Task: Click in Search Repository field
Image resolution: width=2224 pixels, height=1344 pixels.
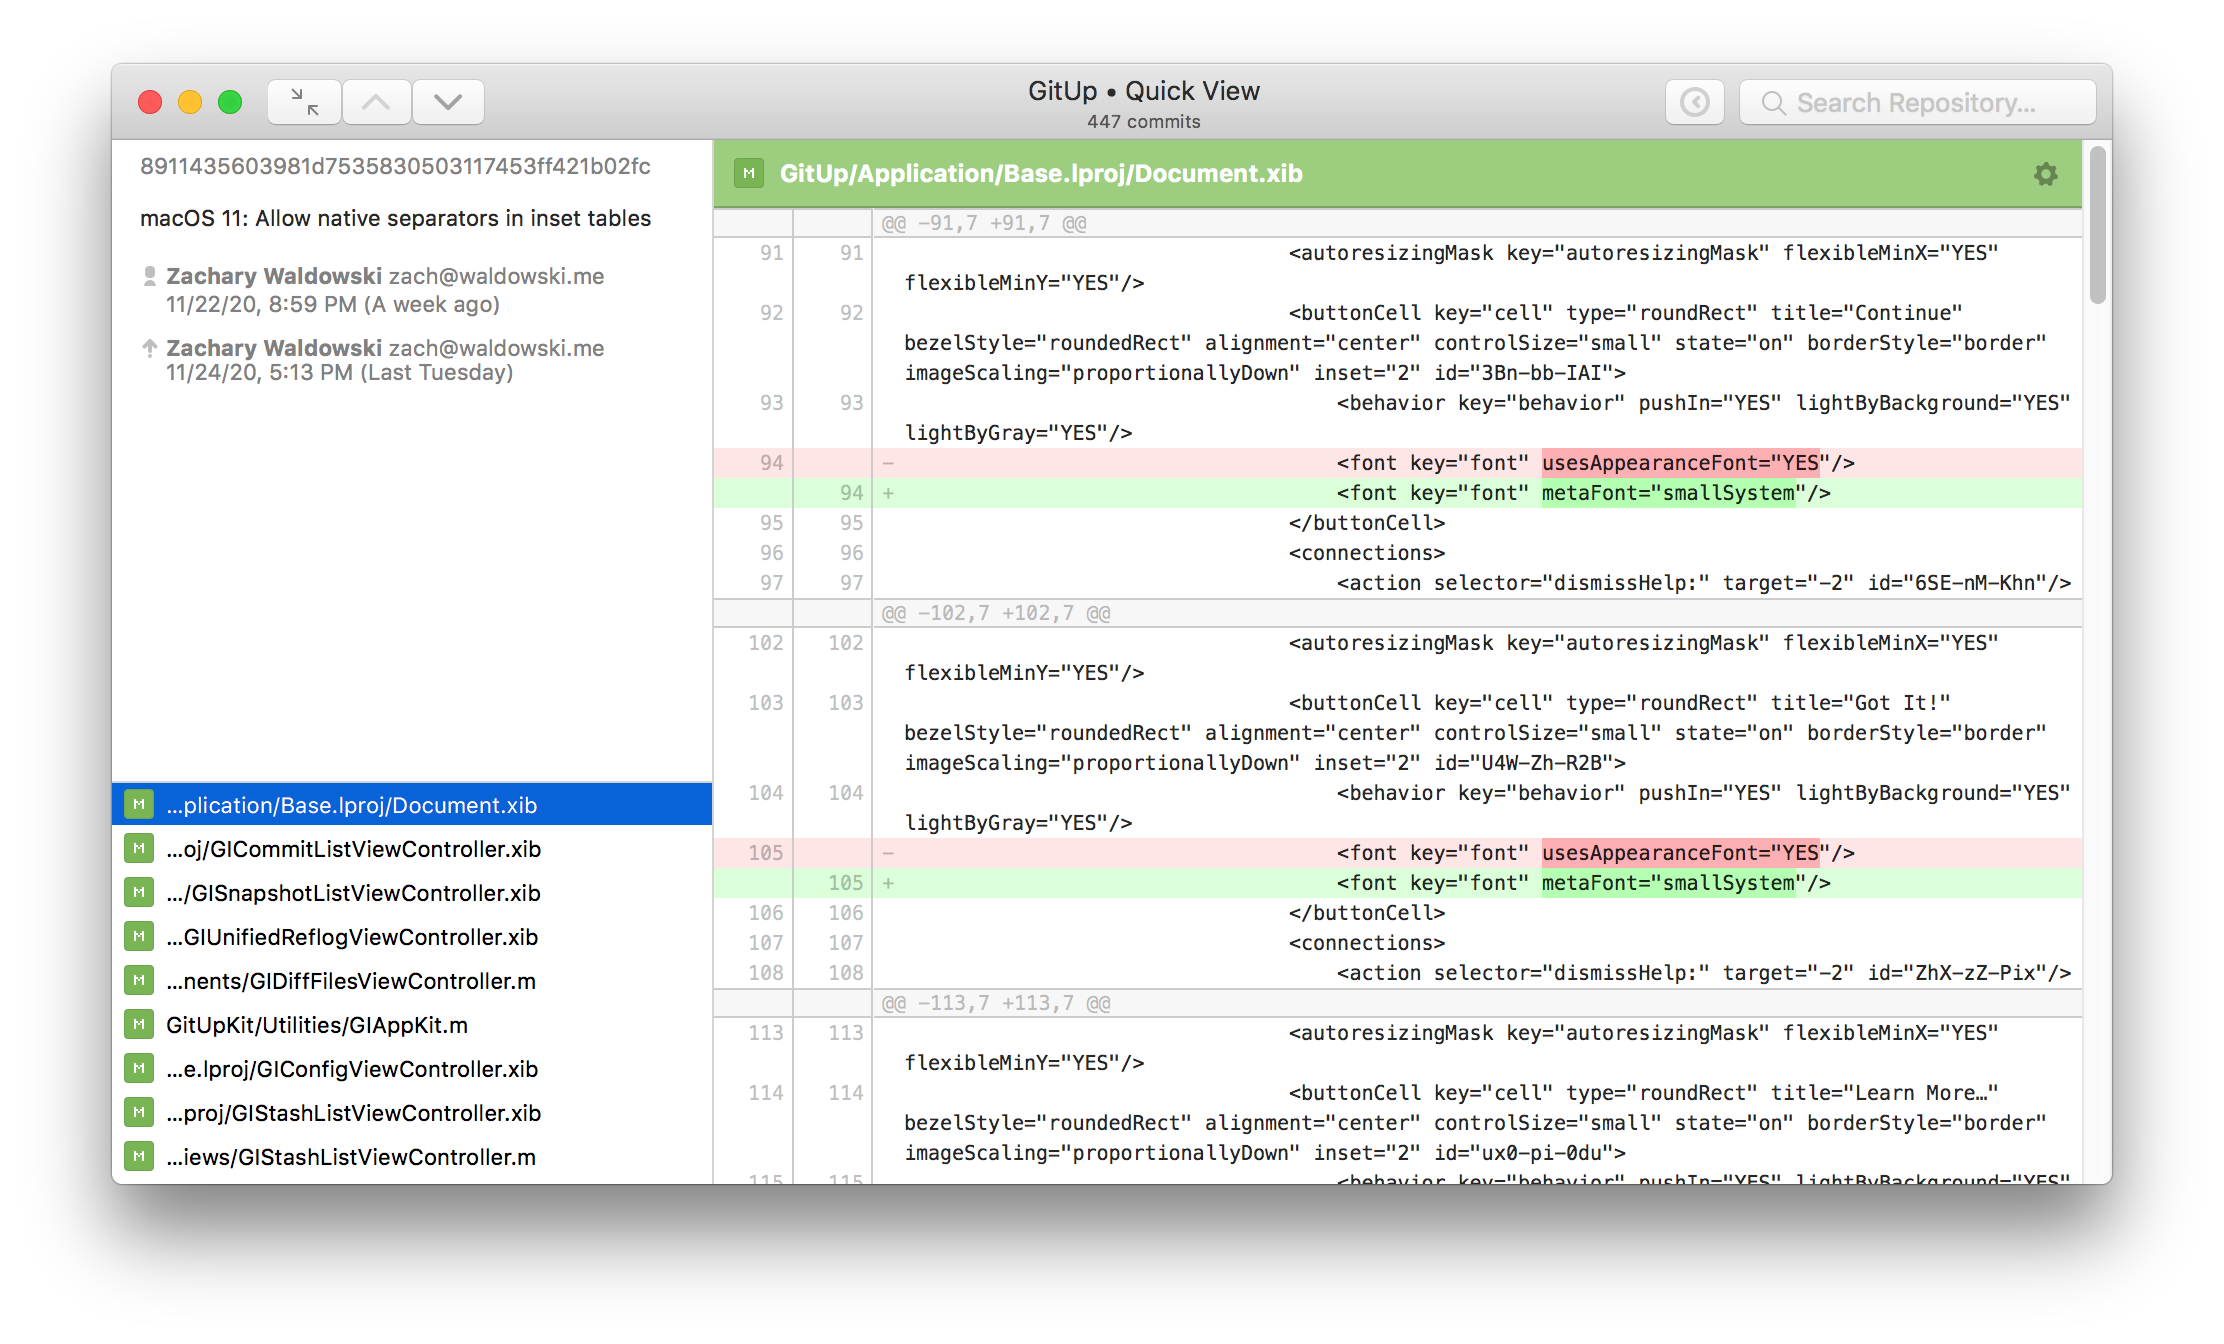Action: (1930, 103)
